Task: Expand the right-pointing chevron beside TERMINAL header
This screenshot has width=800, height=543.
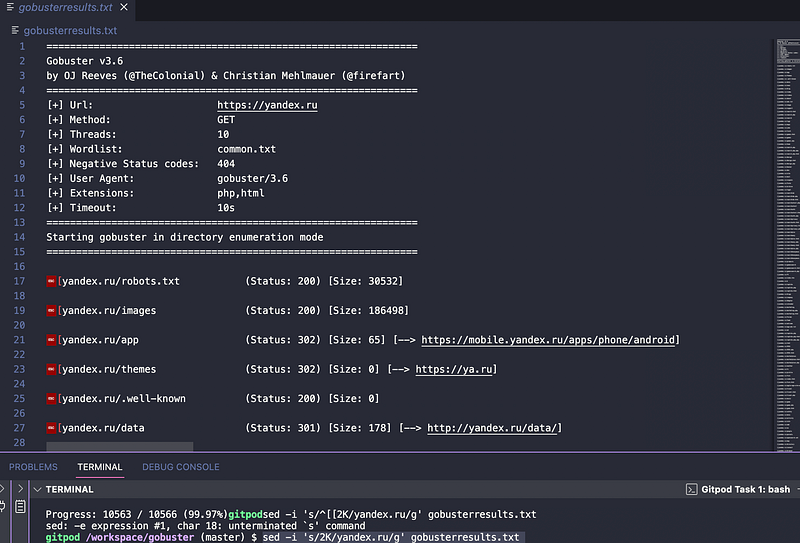Action: click(20, 489)
